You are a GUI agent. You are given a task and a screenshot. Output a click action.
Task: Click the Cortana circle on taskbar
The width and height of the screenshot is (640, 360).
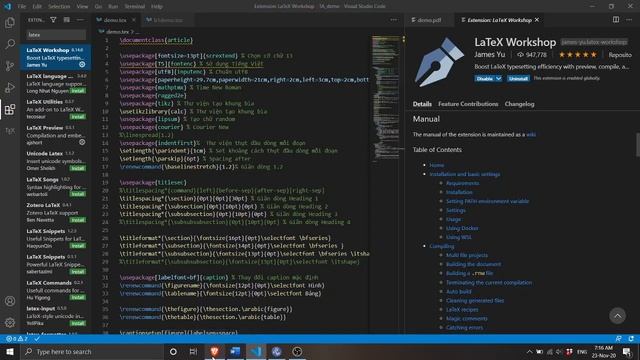[x=173, y=351]
